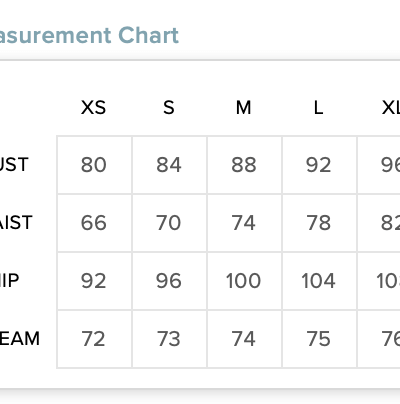Click the bust cell showing 84
The image size is (400, 404).
(169, 165)
